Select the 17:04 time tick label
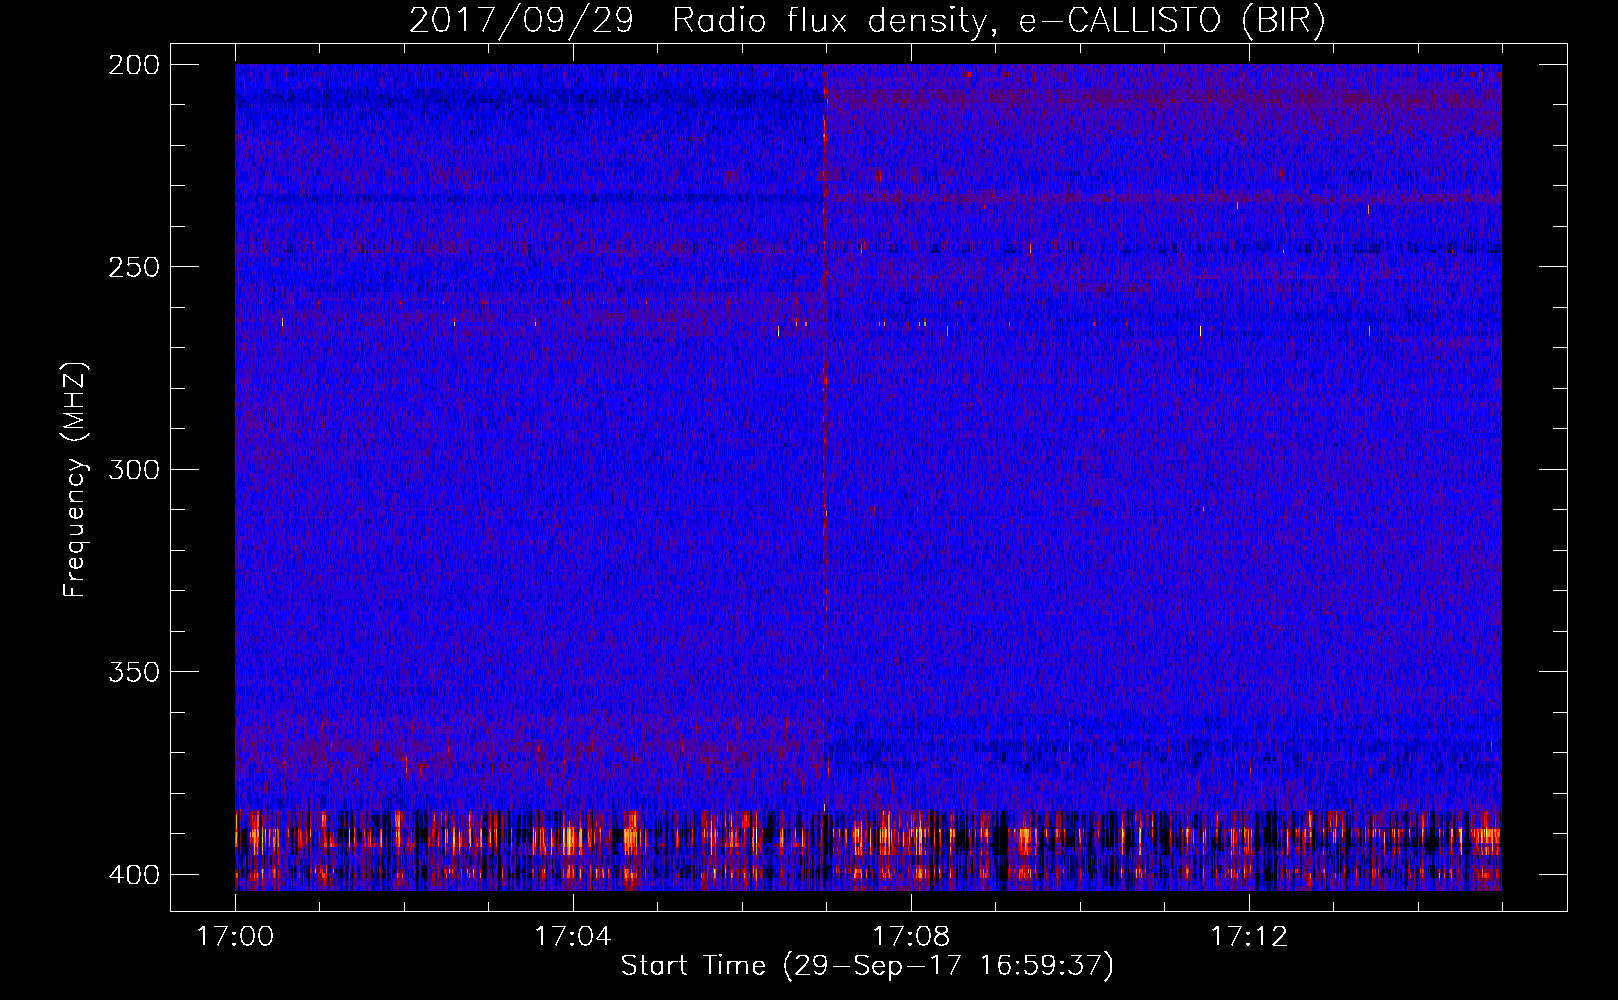This screenshot has width=1618, height=1000. 572,937
